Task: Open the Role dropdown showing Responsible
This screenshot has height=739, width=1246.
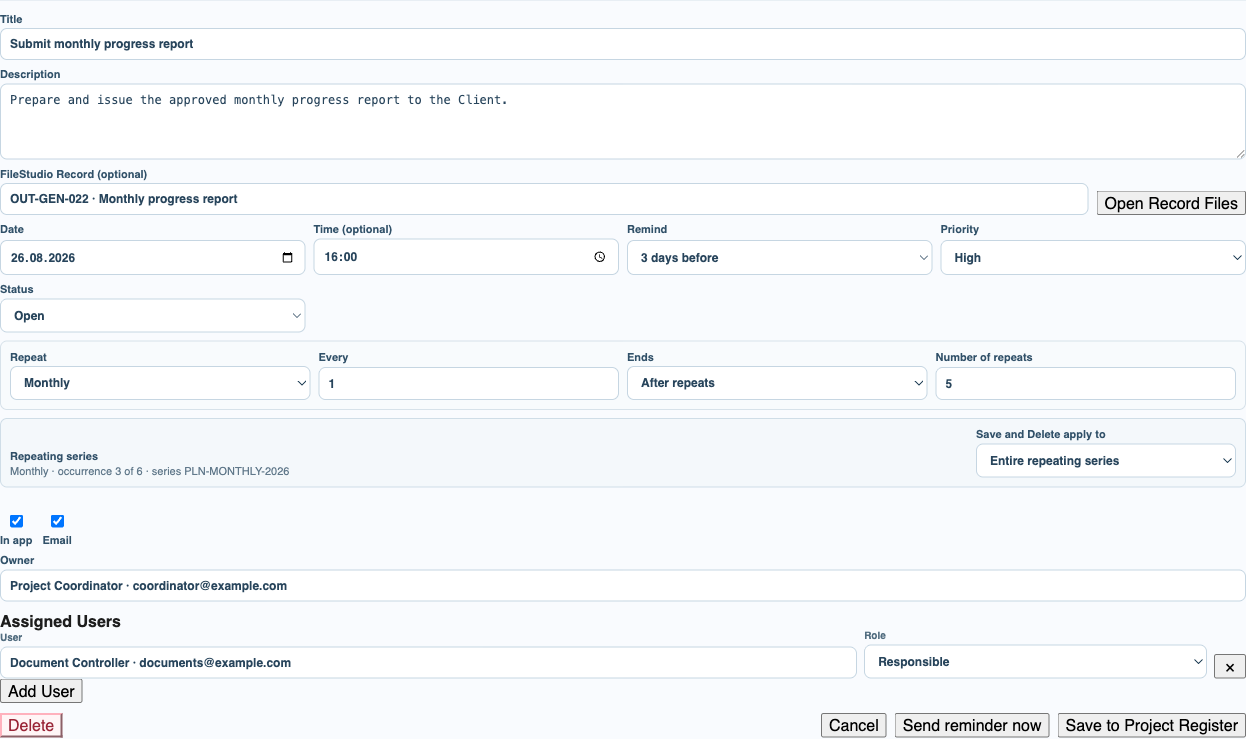Action: tap(1036, 662)
